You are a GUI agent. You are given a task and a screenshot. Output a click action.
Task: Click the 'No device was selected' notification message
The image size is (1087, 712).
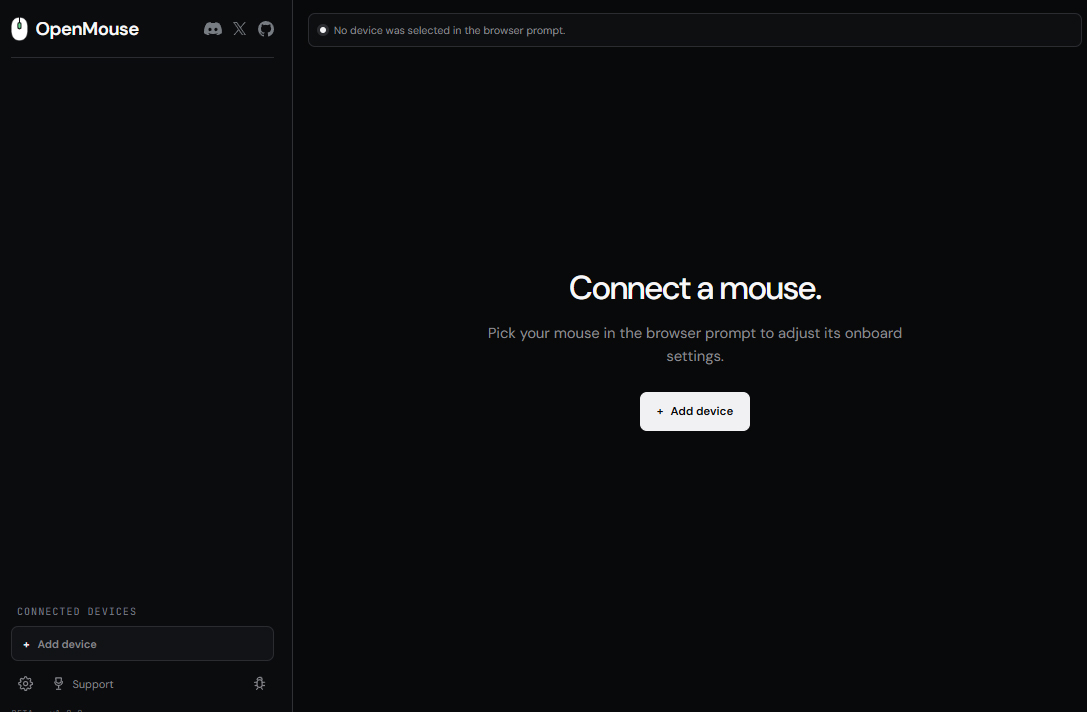pyautogui.click(x=449, y=31)
